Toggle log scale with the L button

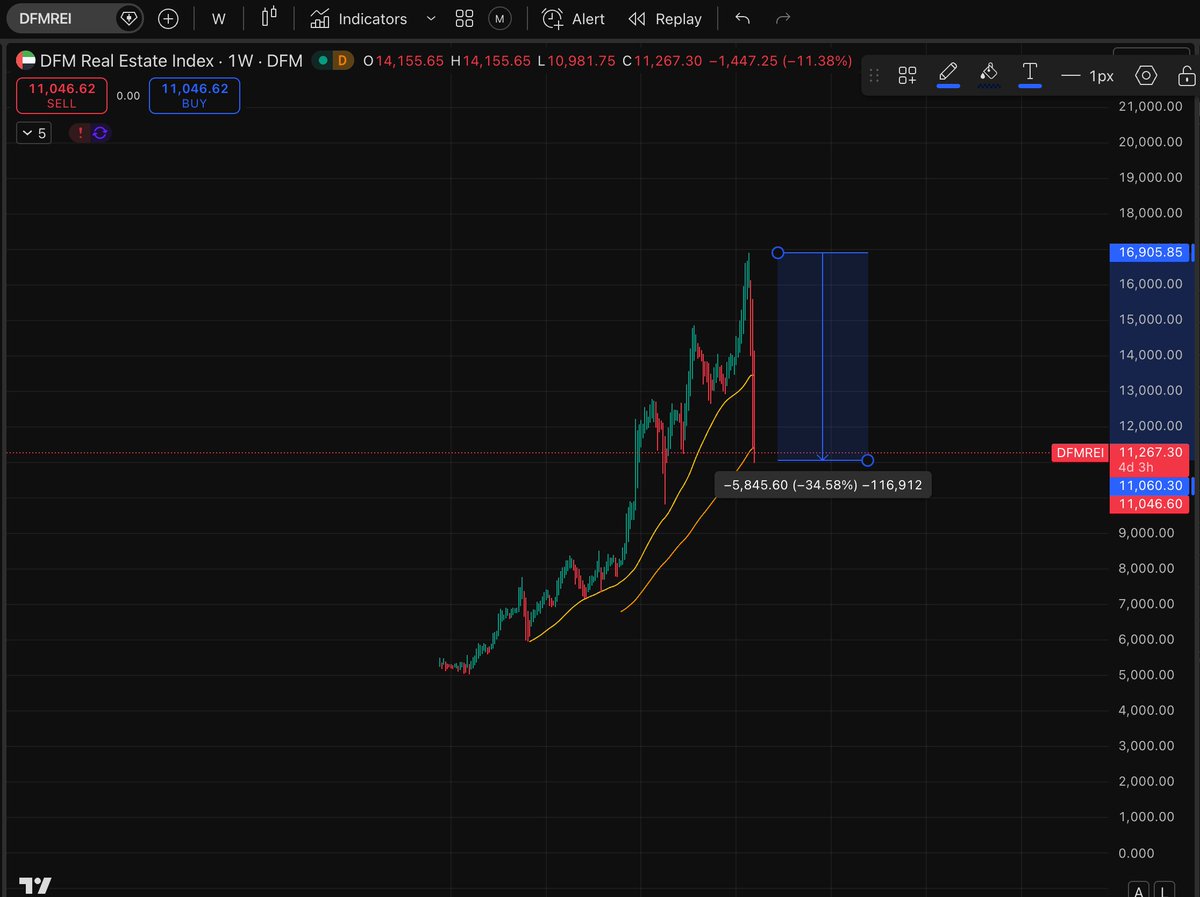point(1164,889)
